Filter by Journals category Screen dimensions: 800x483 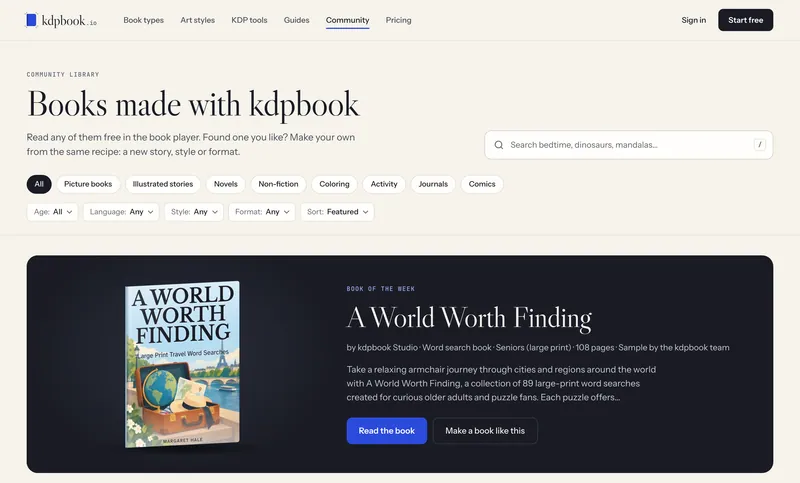click(433, 184)
